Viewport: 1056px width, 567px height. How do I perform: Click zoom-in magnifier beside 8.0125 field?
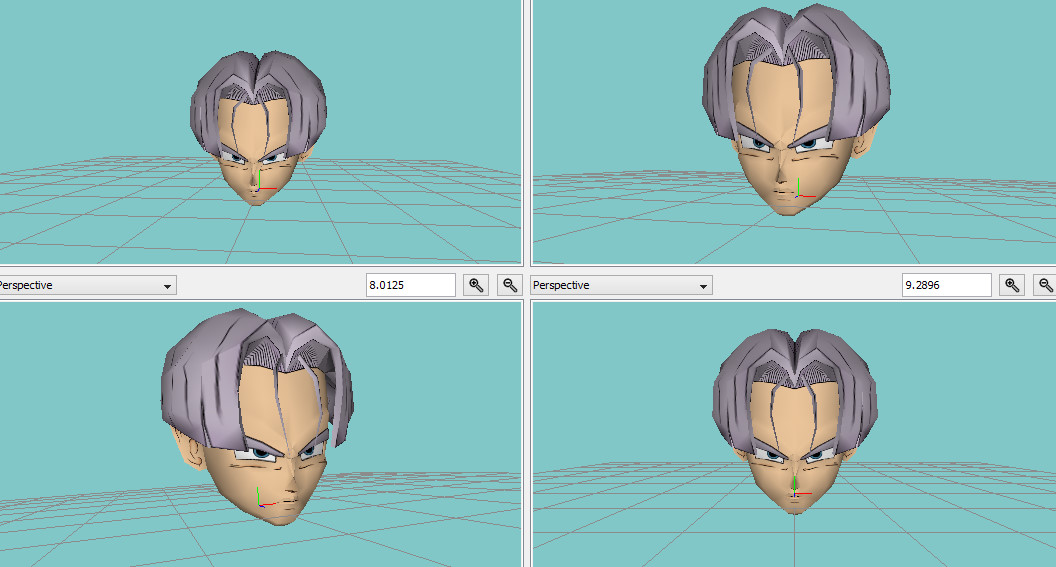(x=476, y=285)
